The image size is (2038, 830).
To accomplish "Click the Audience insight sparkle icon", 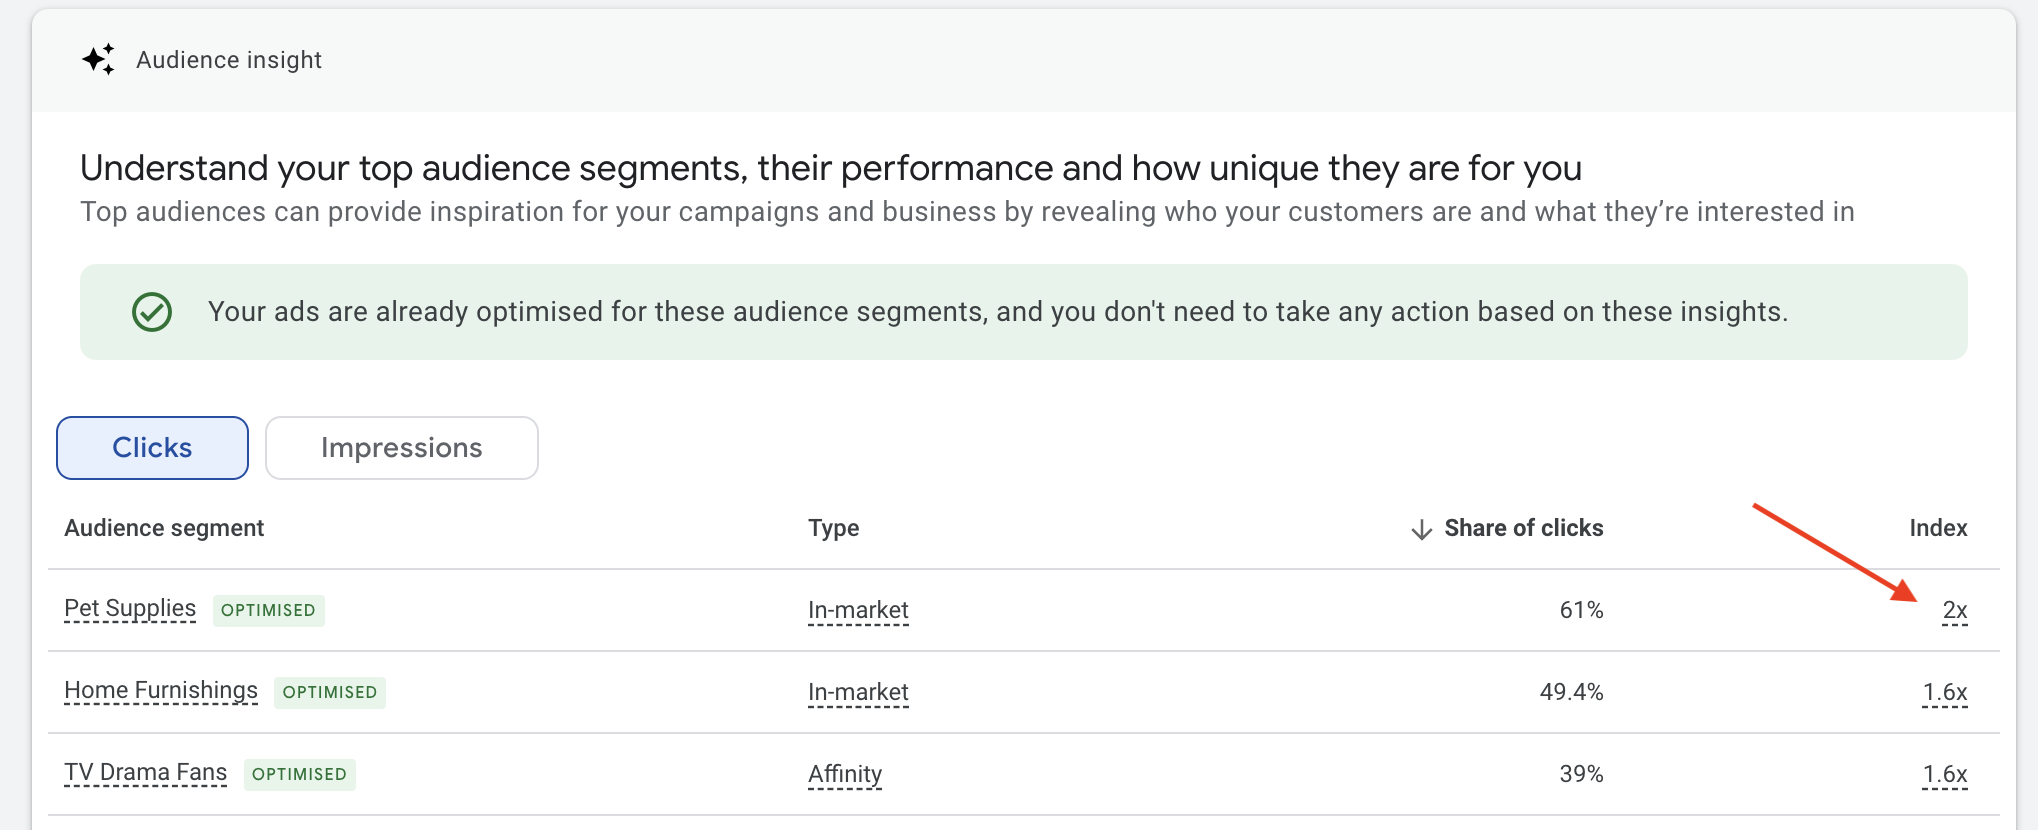I will [x=98, y=60].
